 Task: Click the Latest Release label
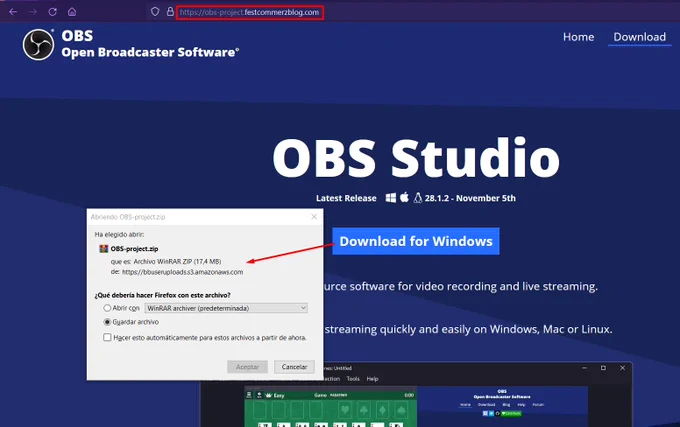[346, 198]
